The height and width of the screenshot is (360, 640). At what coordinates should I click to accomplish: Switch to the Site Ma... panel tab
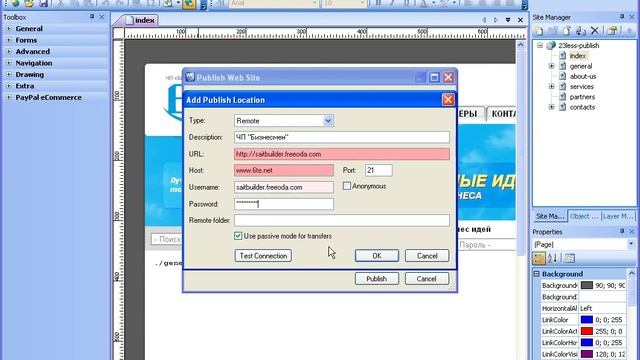[x=550, y=216]
